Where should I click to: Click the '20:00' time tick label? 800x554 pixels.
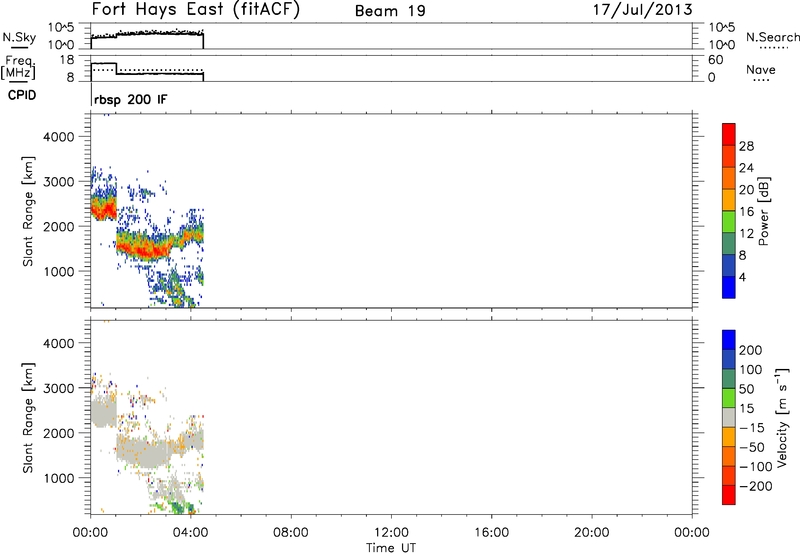592,533
